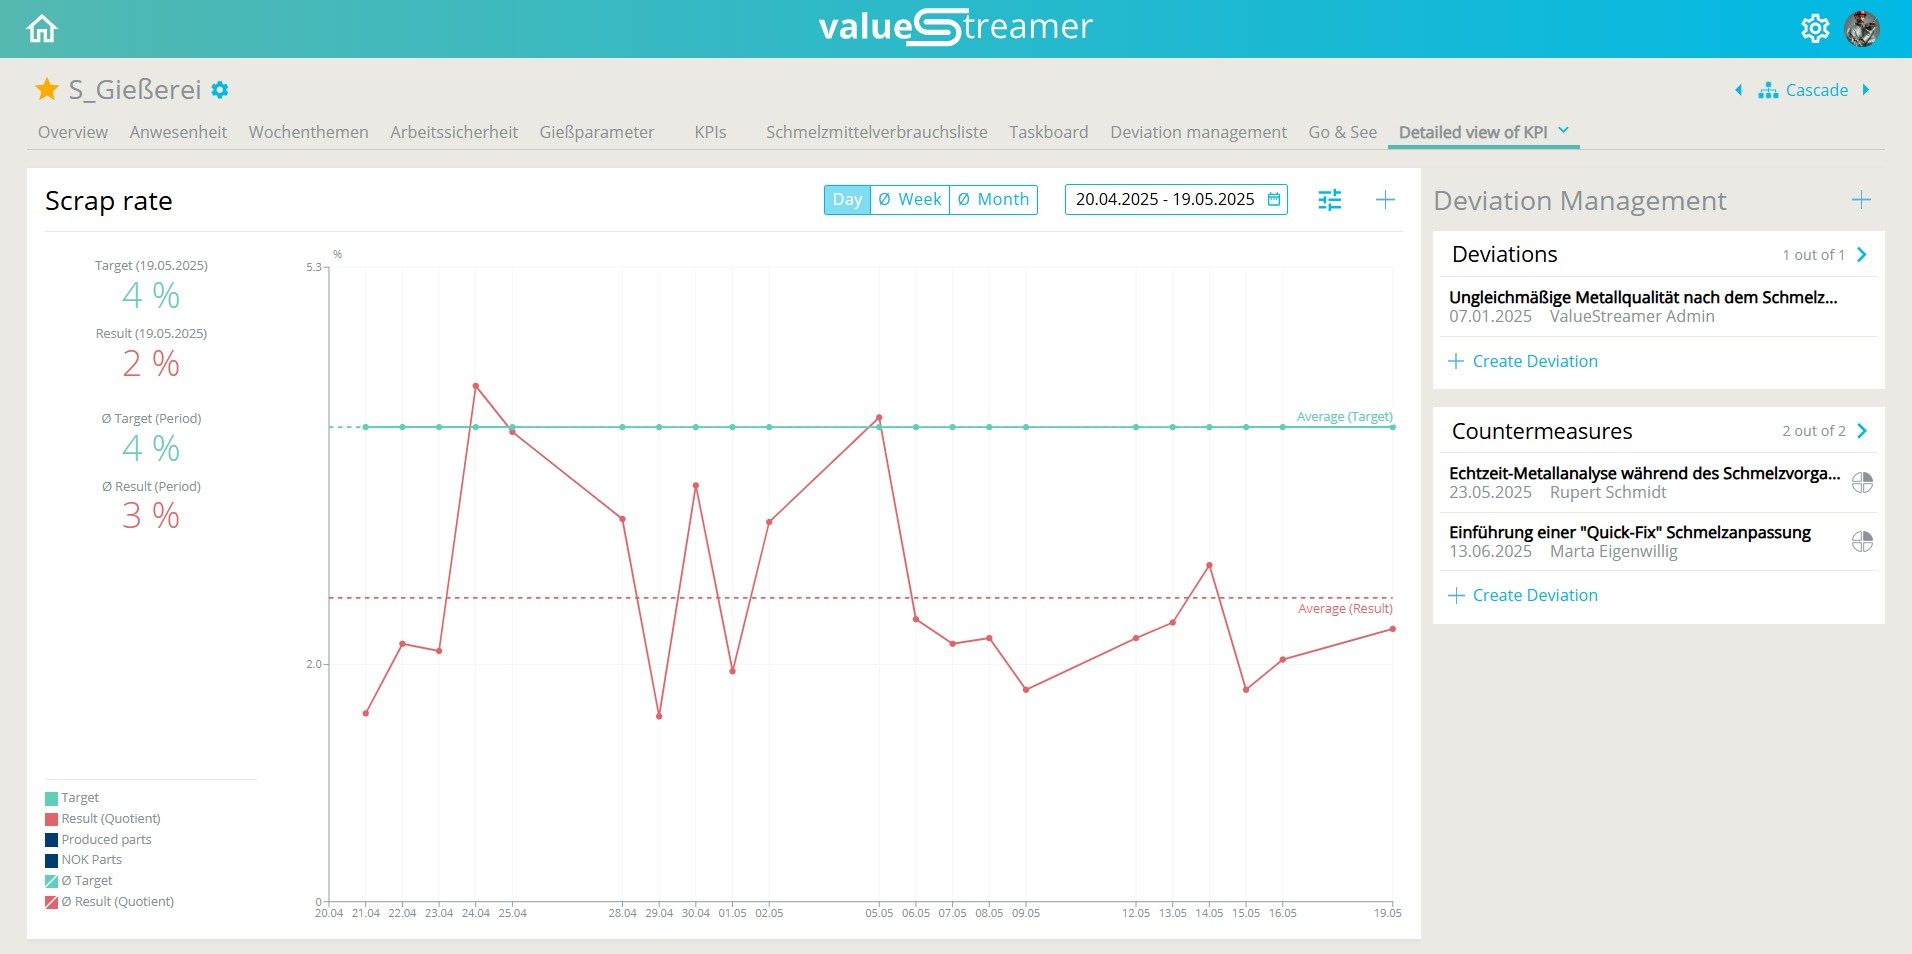
Task: Toggle the Ø Target legend entry
Action: [88, 880]
